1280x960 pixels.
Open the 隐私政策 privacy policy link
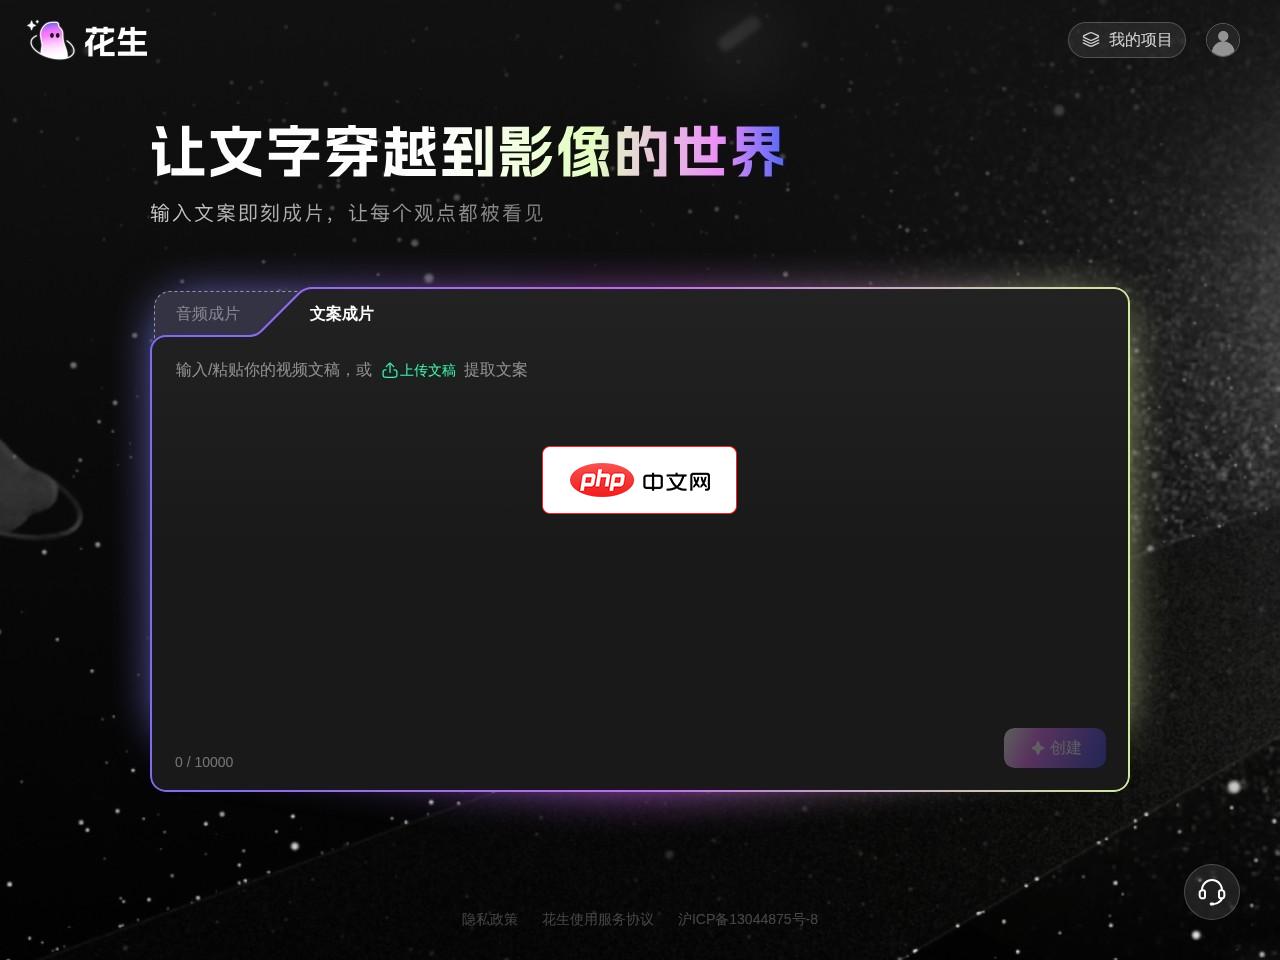[x=490, y=919]
